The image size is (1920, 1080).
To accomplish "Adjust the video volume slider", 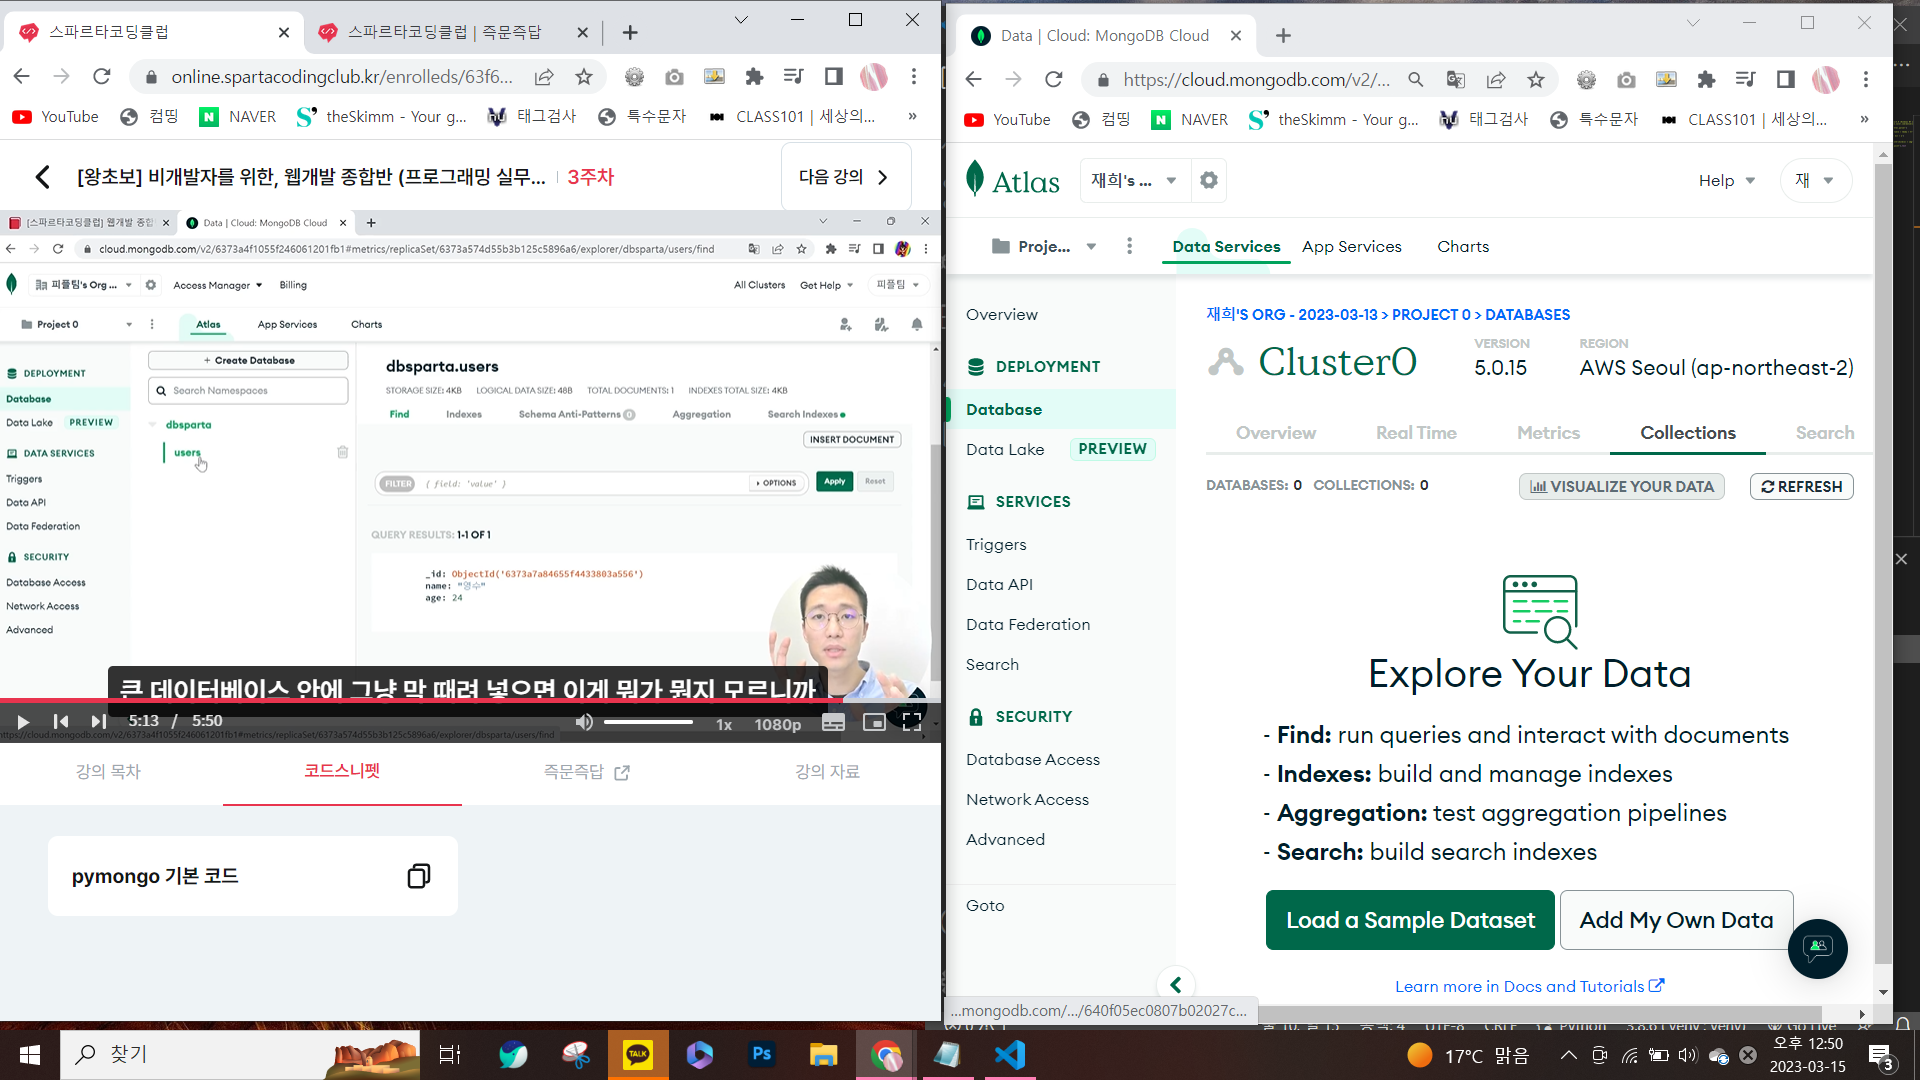I will [649, 722].
